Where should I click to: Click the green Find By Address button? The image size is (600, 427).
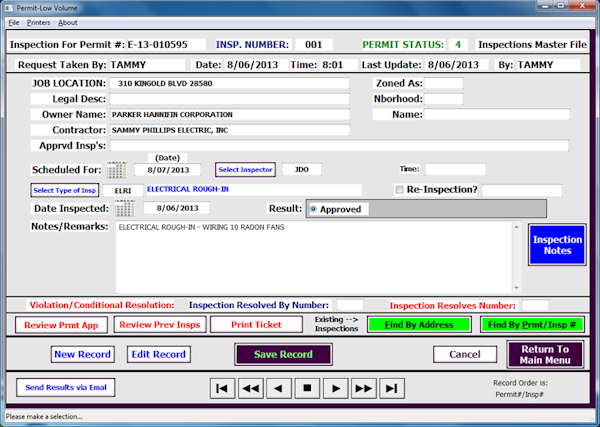[x=419, y=324]
